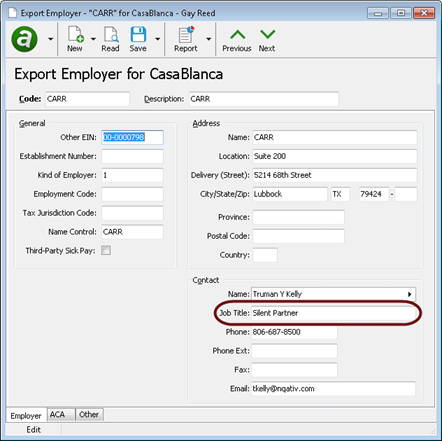This screenshot has height=441, width=442.
Task: Click the green 'a' application logo
Action: tap(24, 39)
